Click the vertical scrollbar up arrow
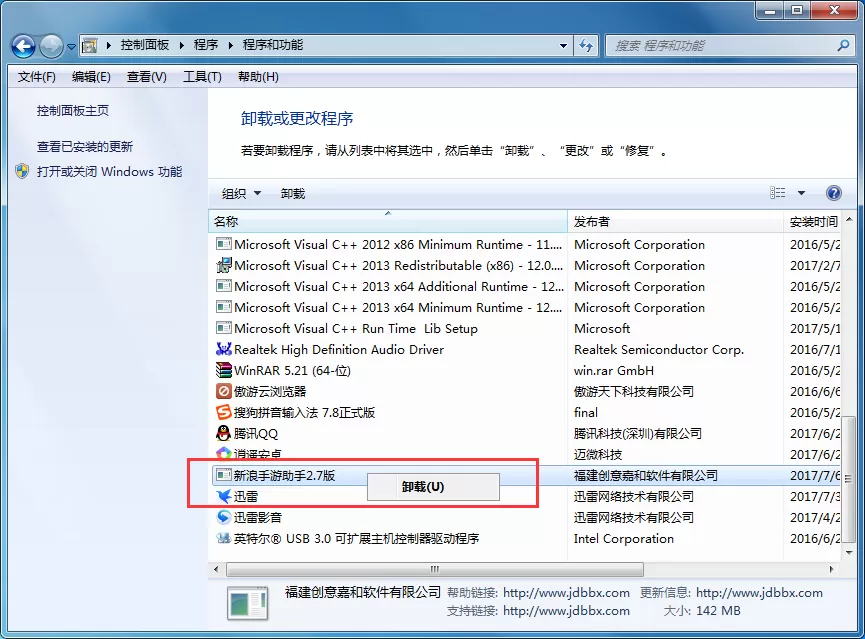The image size is (865, 639). [x=848, y=220]
